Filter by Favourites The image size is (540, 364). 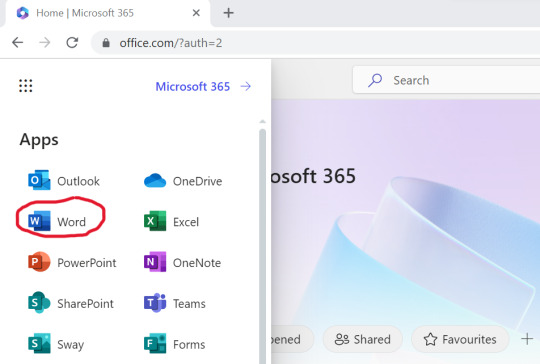point(460,339)
